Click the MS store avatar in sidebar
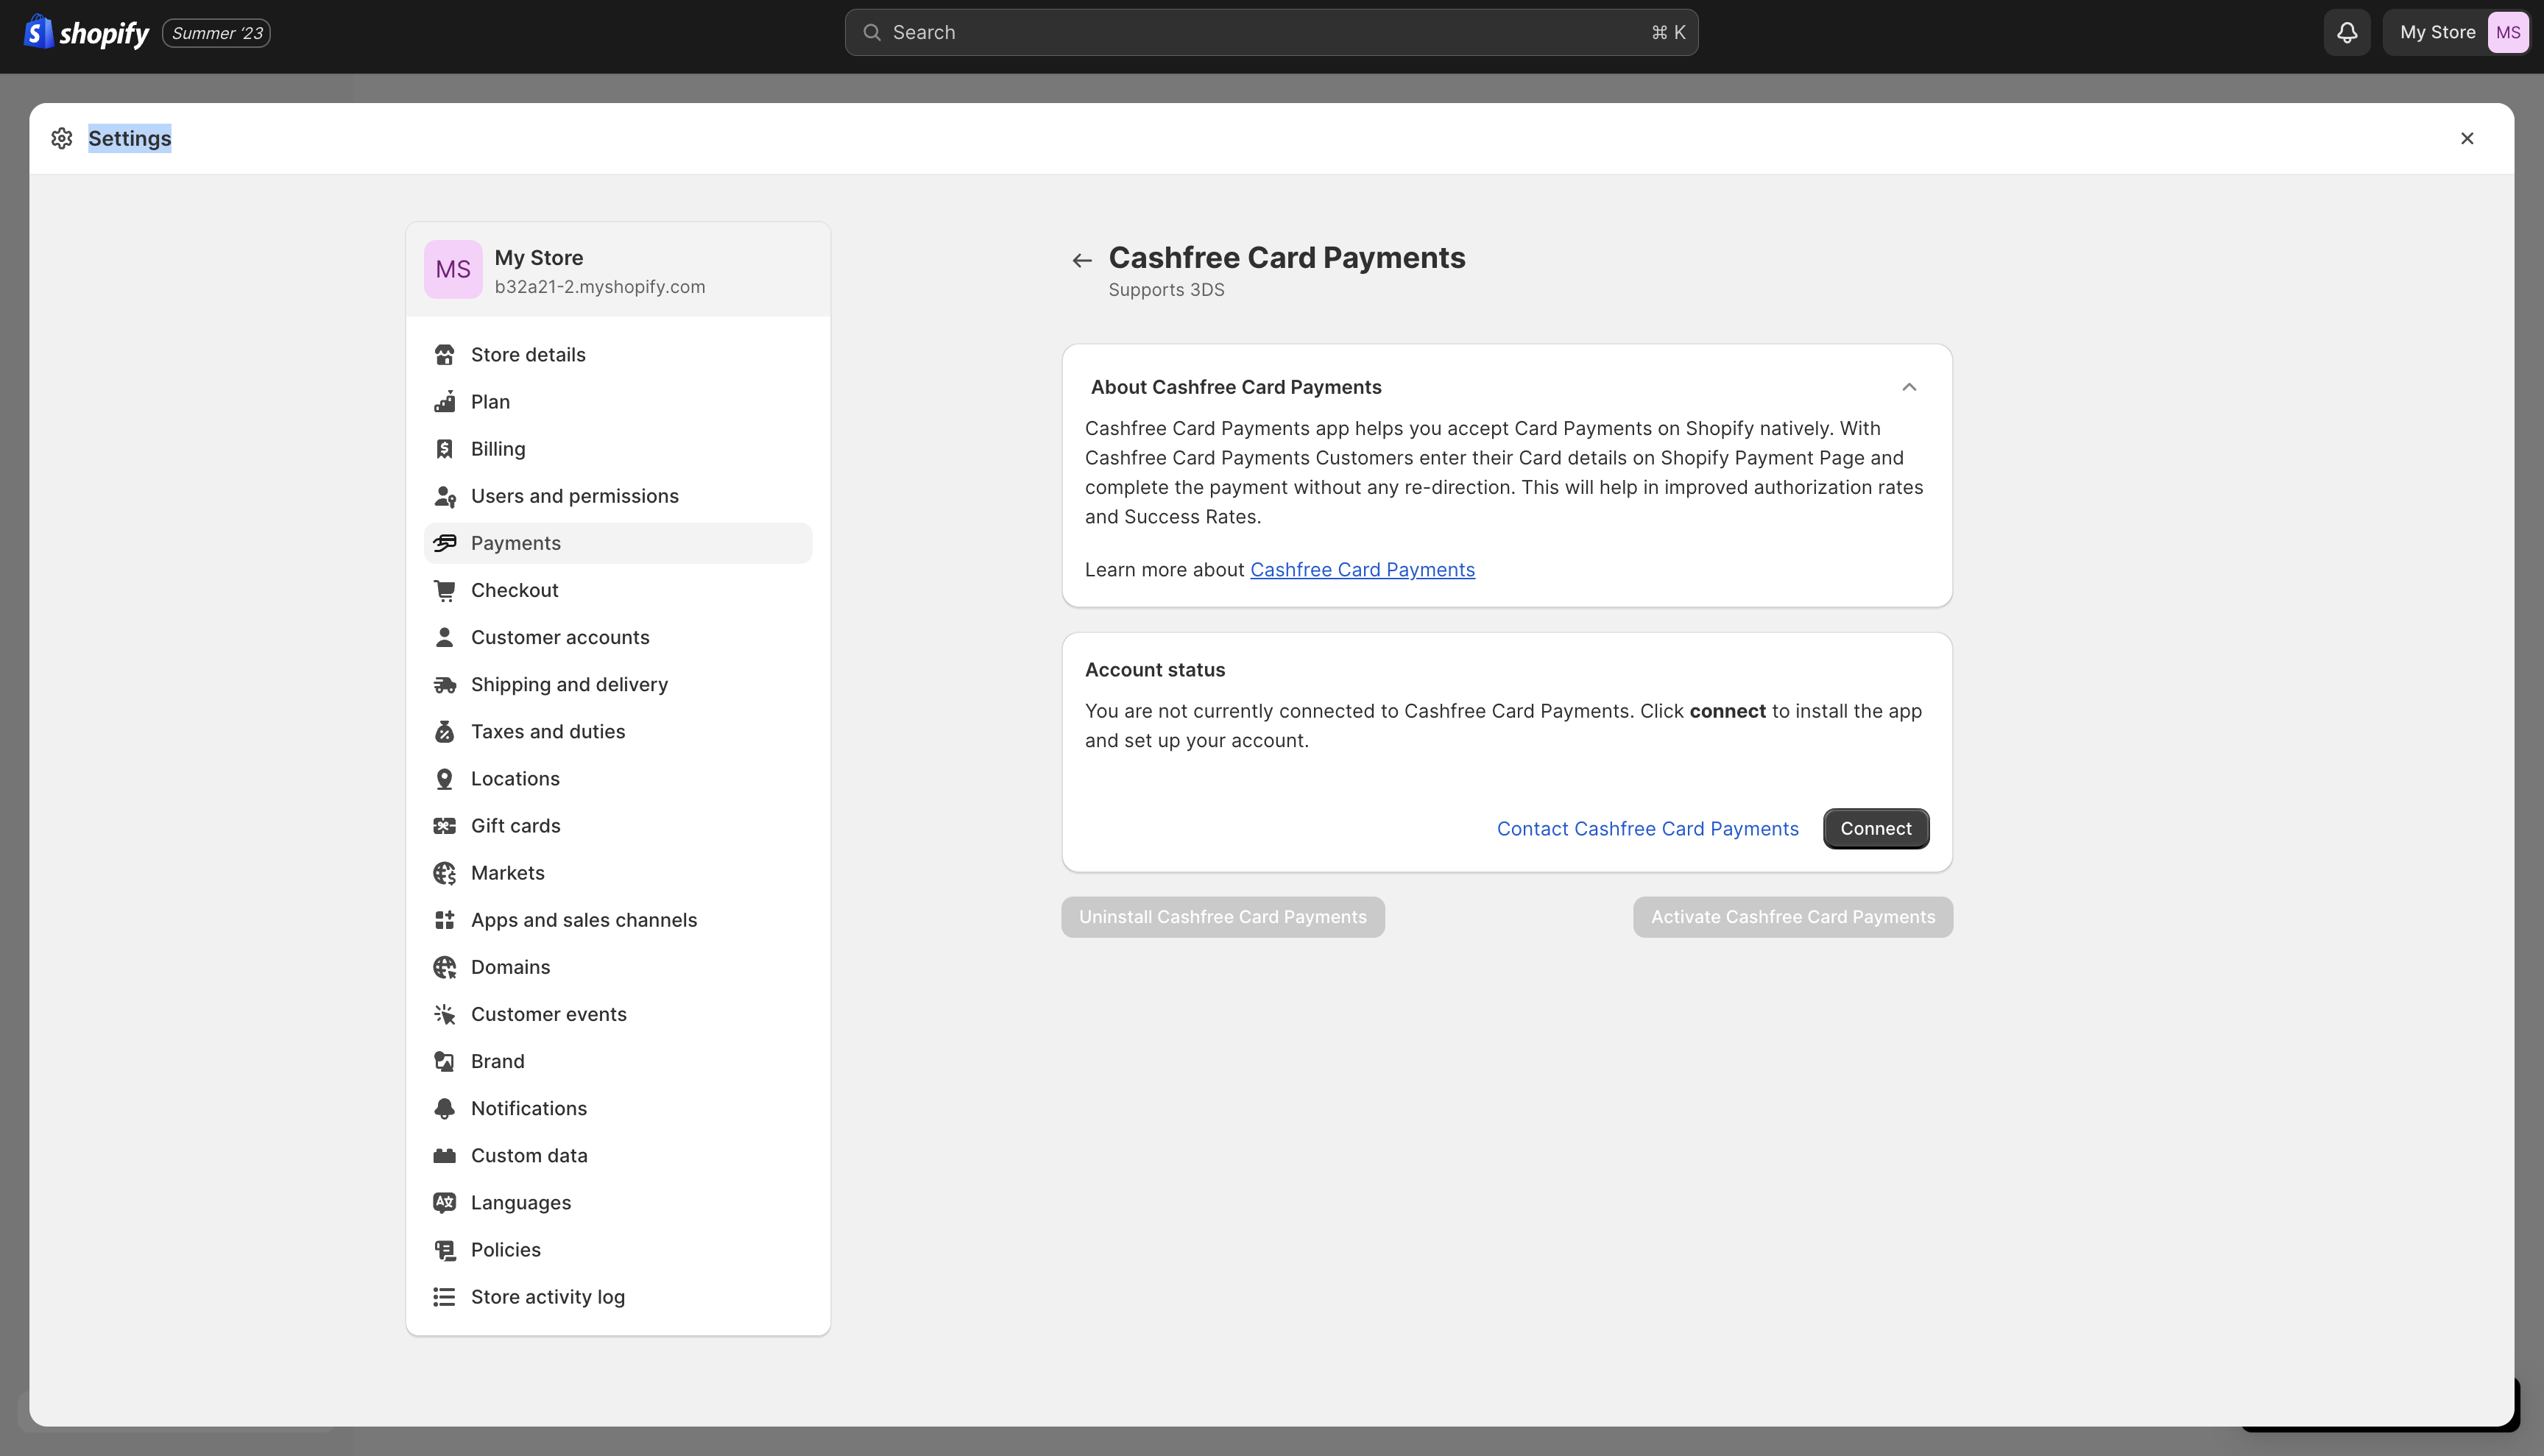Screen dimensions: 2544x1456 pyautogui.click(x=453, y=269)
